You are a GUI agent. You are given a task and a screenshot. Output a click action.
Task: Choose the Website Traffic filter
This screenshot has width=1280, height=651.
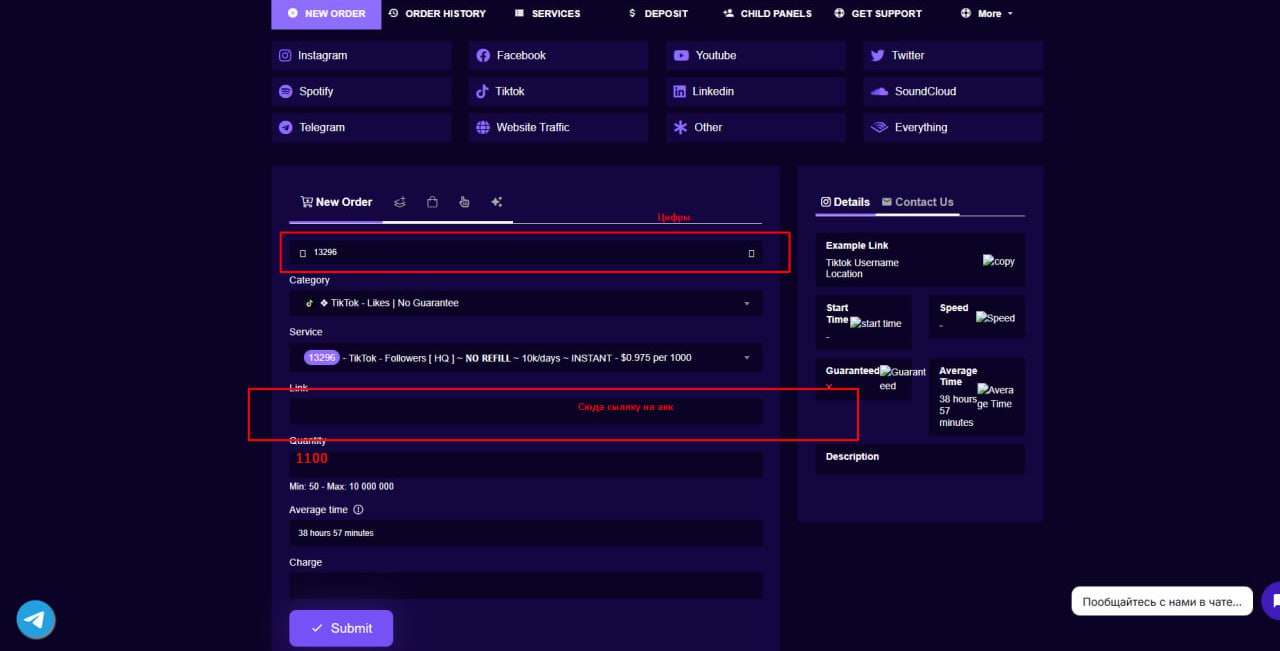click(x=558, y=128)
